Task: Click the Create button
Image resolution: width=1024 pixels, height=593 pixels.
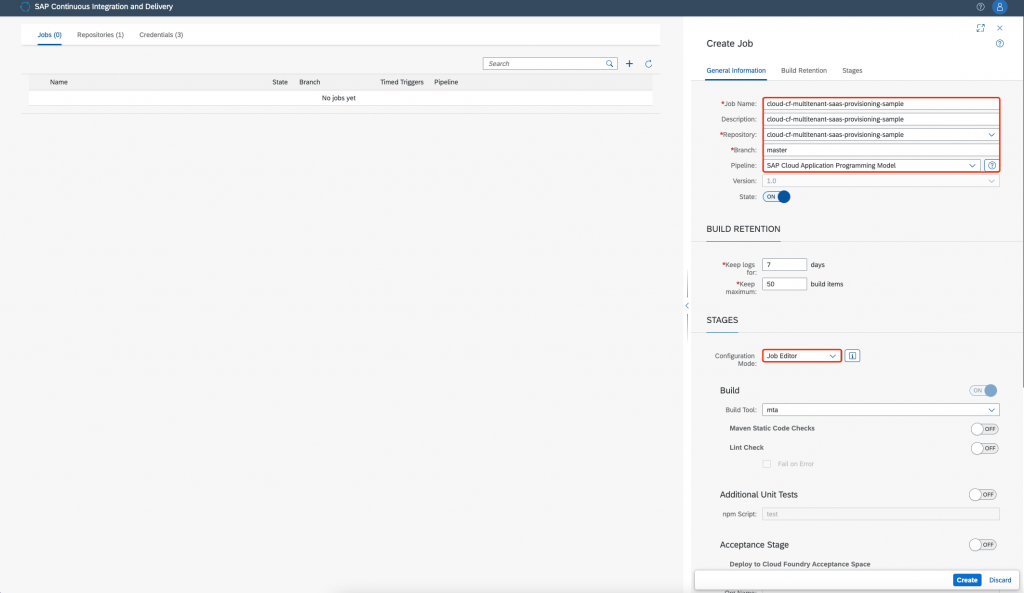Action: point(967,580)
